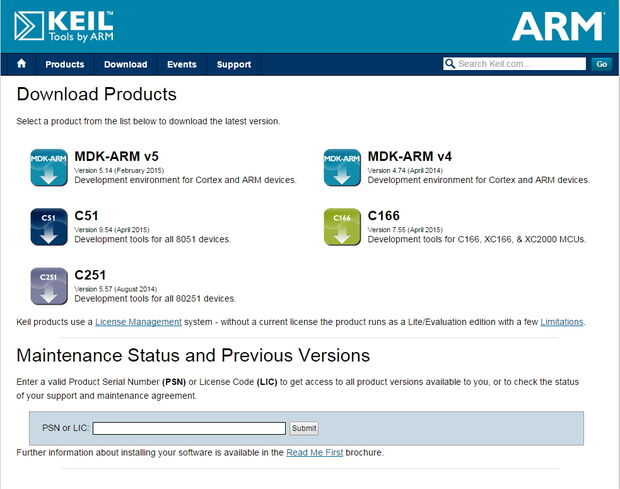Image resolution: width=620 pixels, height=489 pixels.
Task: Click the ARM logo in header
Action: tap(557, 26)
